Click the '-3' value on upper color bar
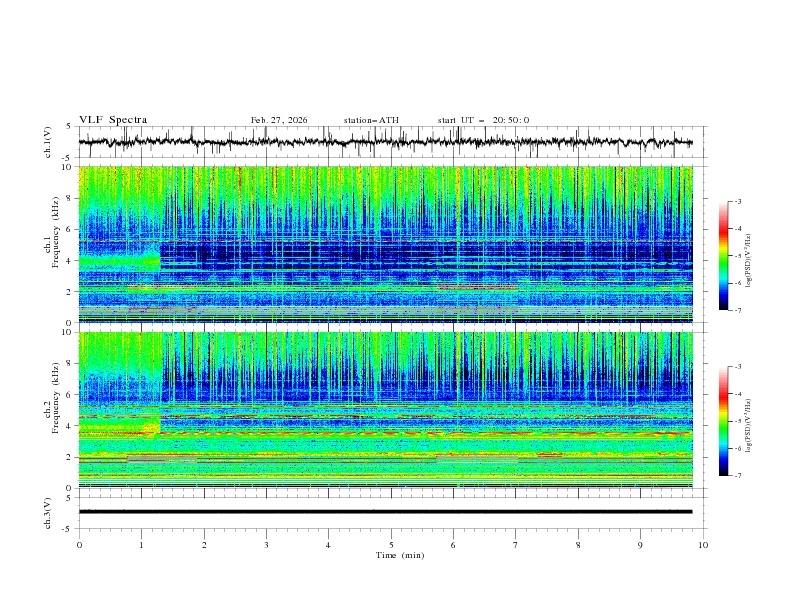 (737, 201)
